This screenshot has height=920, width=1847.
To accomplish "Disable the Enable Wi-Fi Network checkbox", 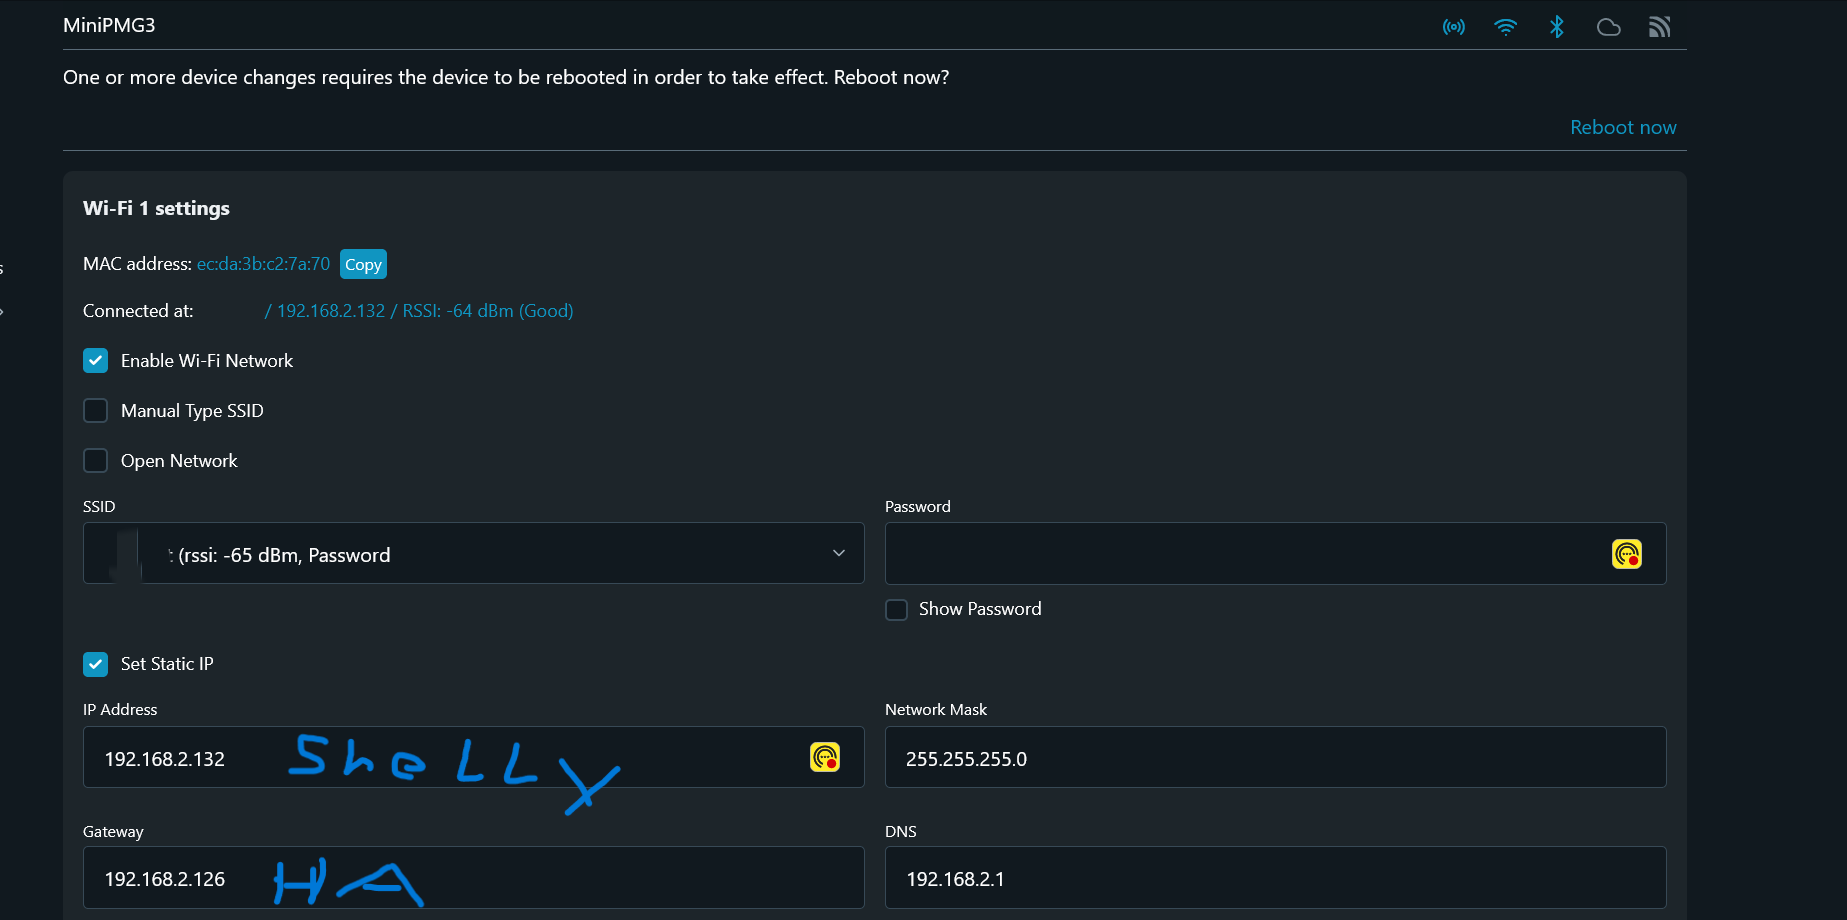I will point(96,361).
